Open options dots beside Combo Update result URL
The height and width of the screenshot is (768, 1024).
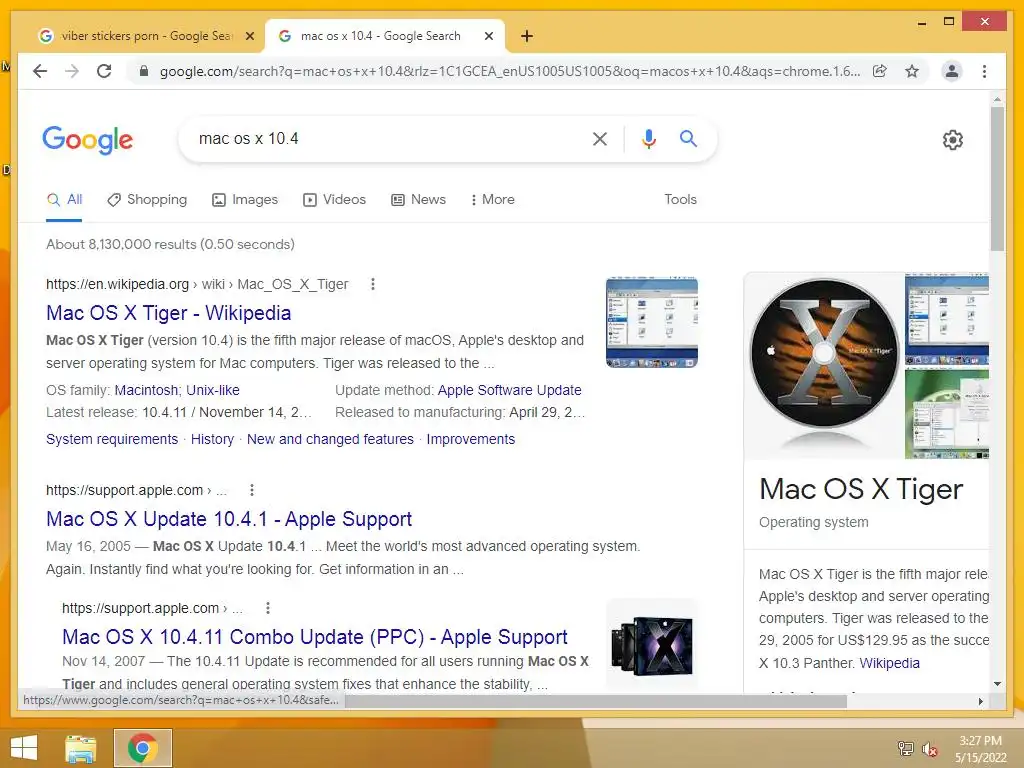coord(268,608)
